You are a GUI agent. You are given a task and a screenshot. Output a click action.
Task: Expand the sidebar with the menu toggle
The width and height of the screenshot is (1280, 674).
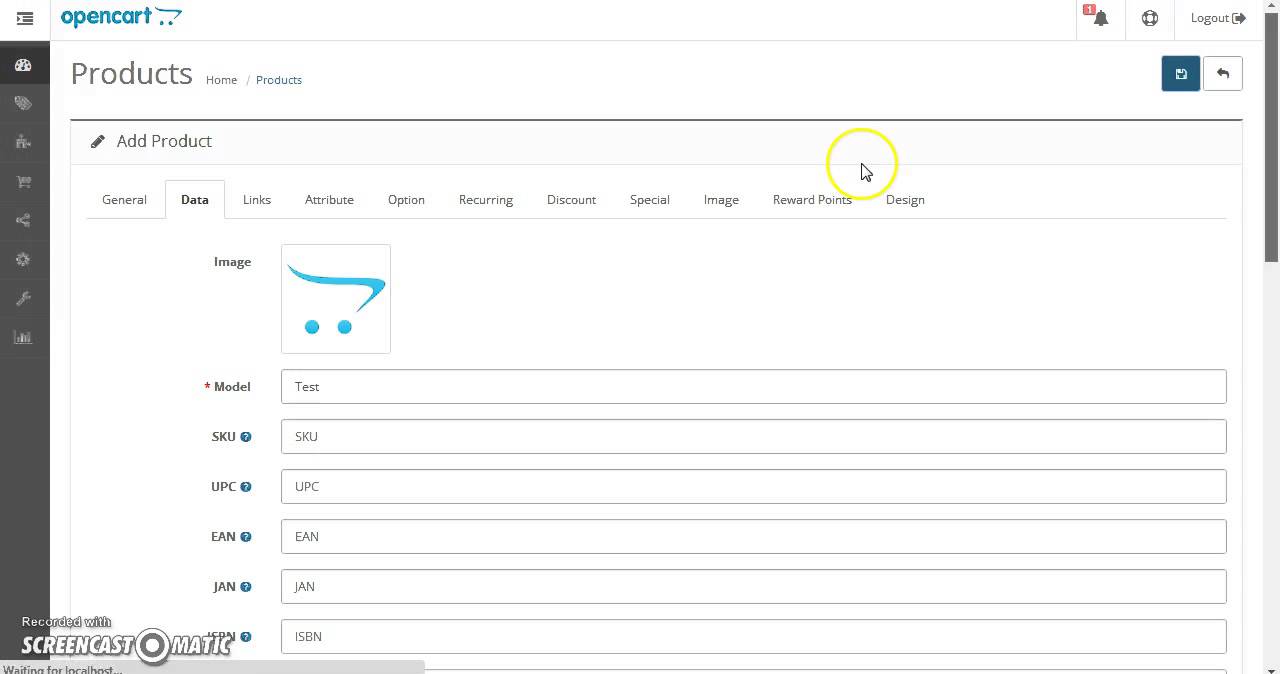[25, 18]
